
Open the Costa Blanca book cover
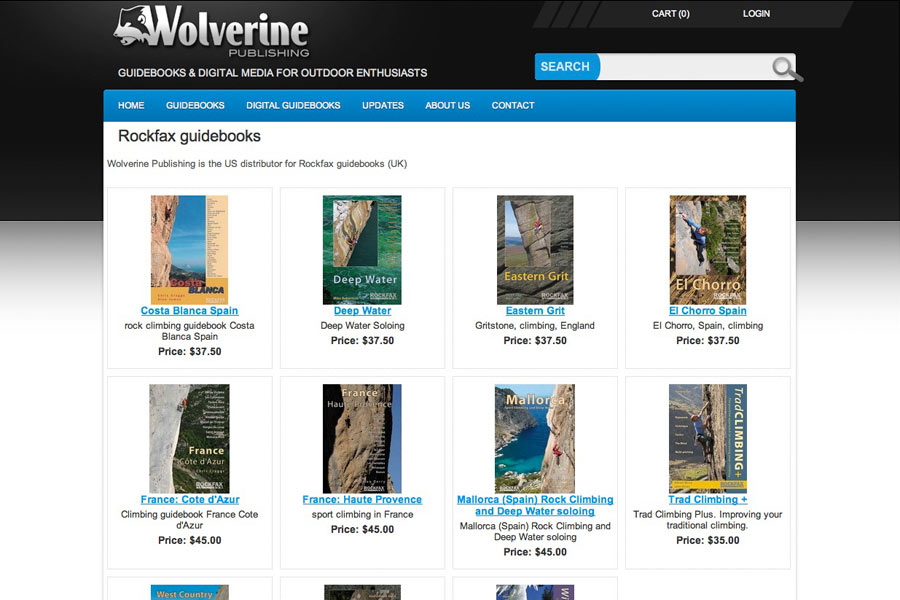click(189, 250)
